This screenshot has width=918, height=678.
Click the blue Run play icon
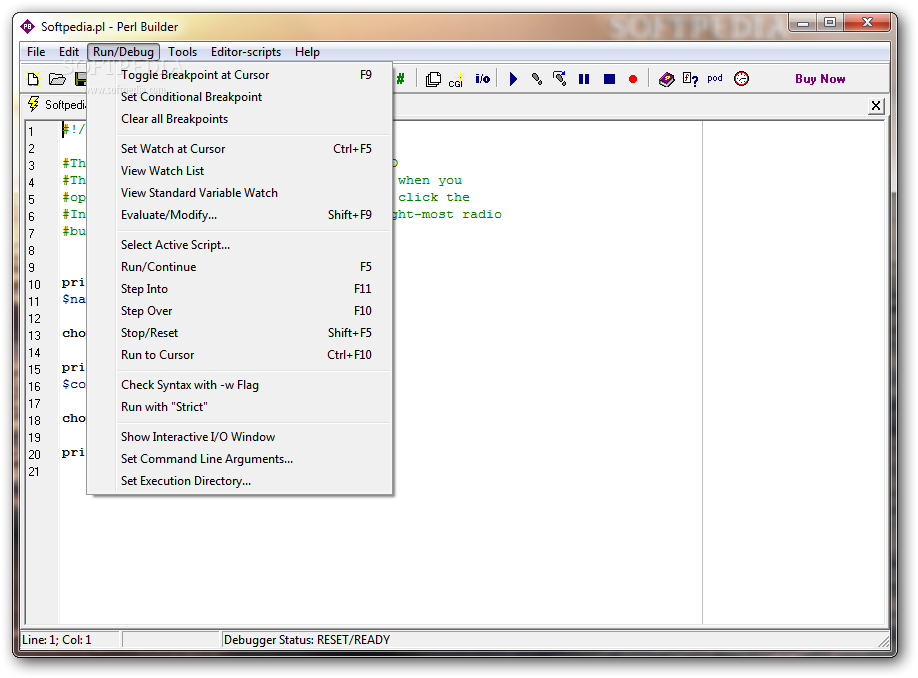coord(513,79)
